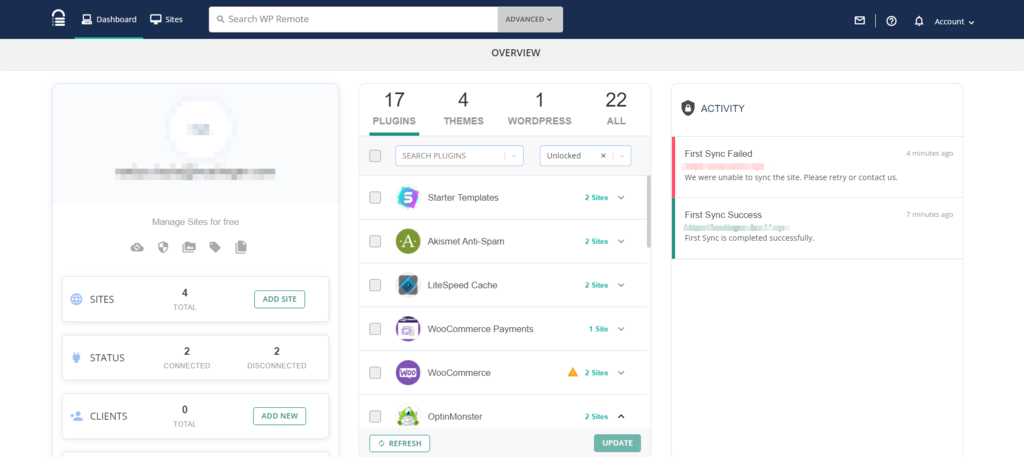Open the mail envelope icon in header

[860, 20]
